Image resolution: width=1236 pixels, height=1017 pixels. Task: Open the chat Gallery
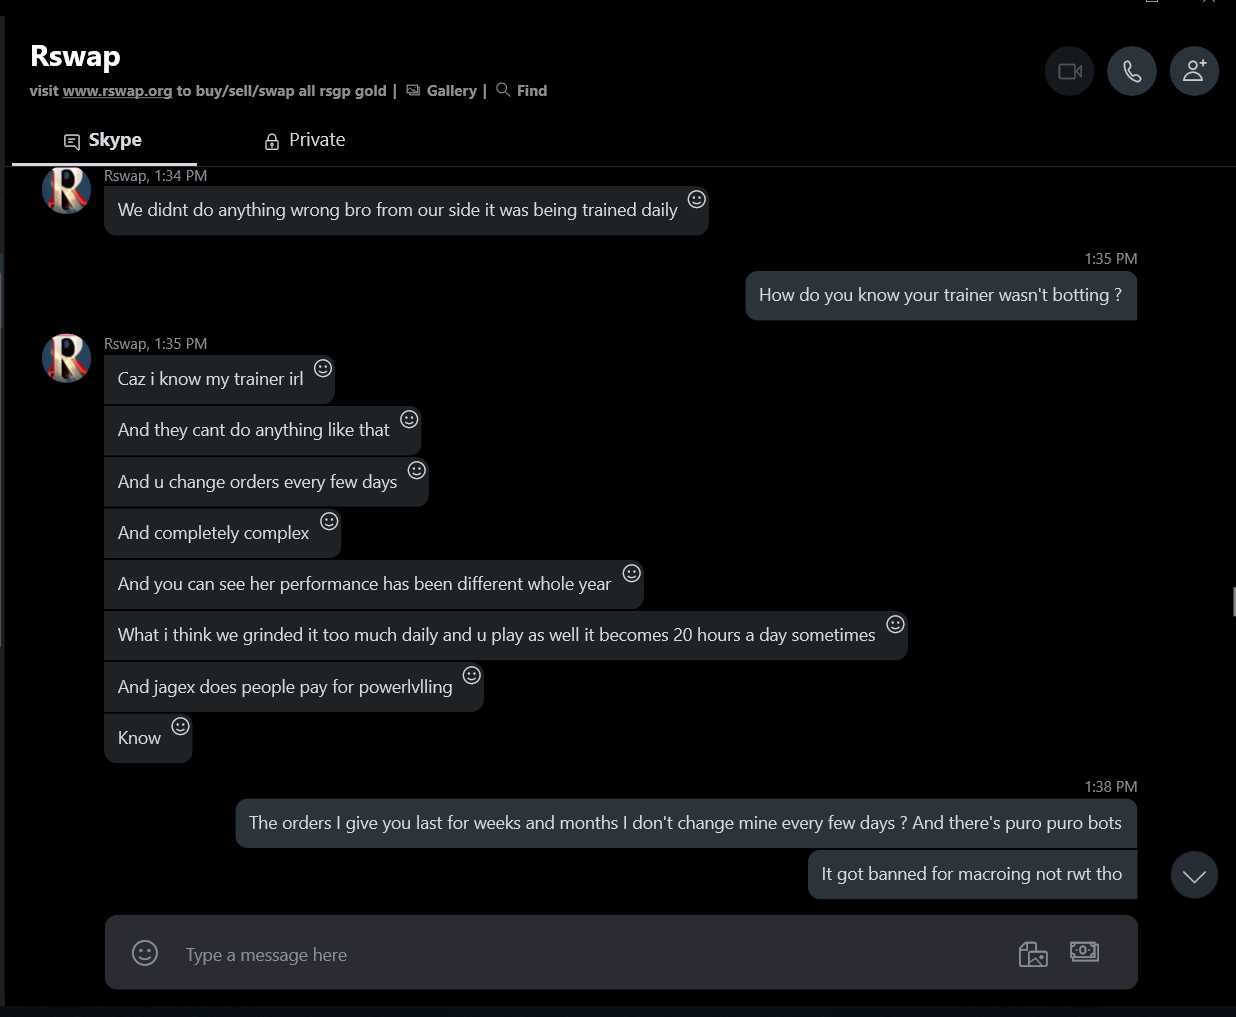(442, 91)
